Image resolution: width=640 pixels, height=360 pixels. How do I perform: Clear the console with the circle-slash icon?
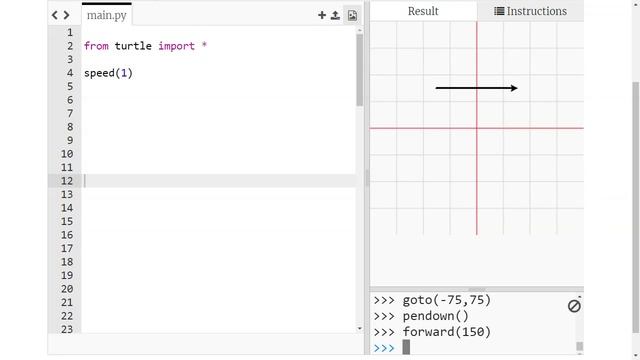coord(574,306)
